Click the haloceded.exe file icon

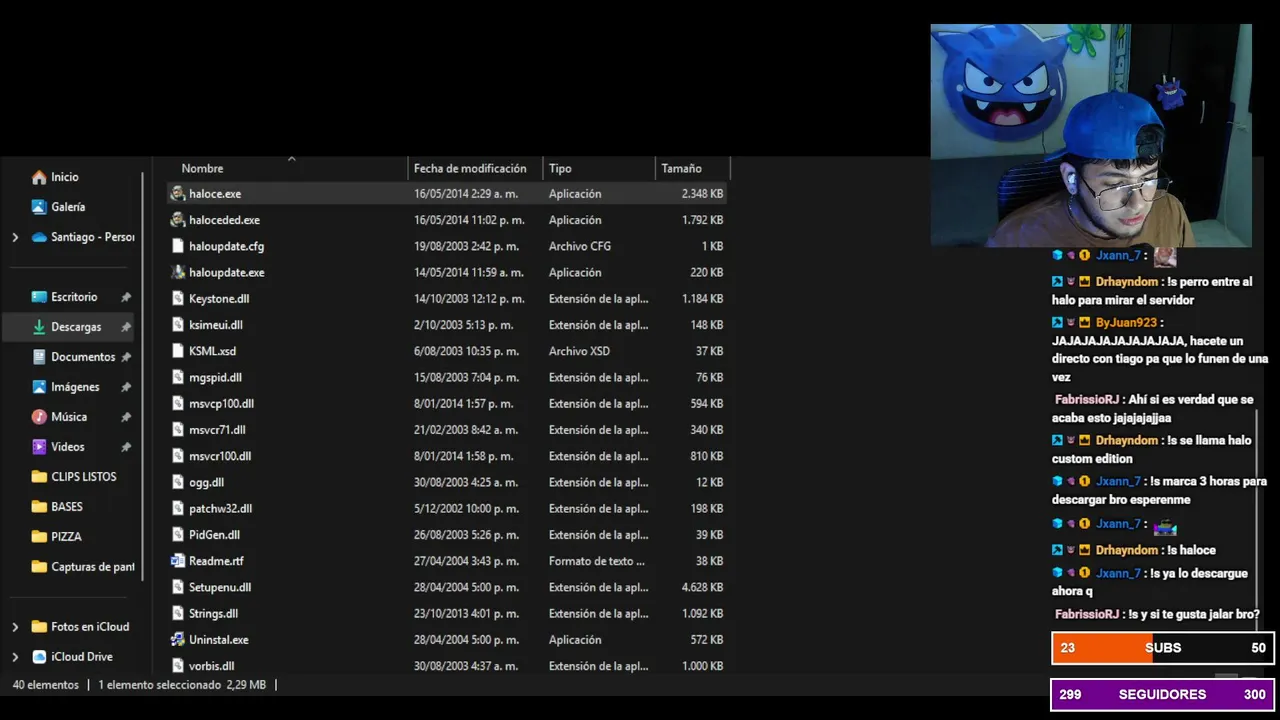coord(178,220)
